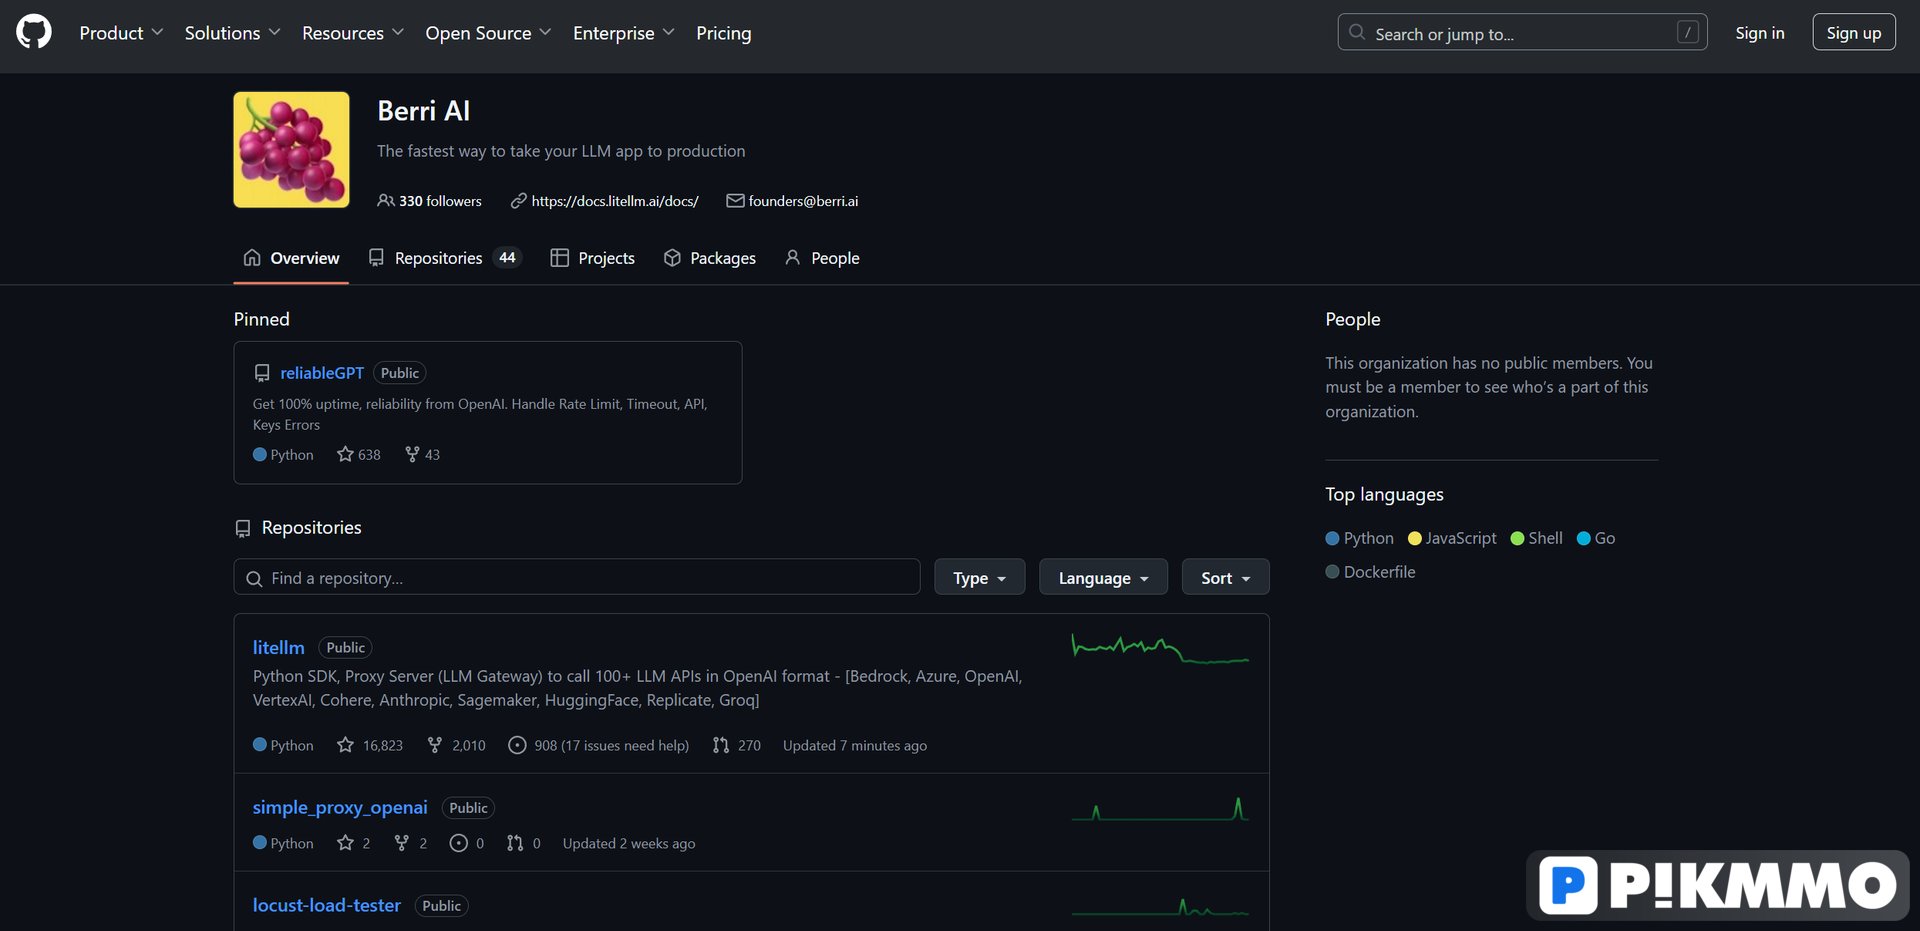Click simple_proxy_openai fork icon
The width and height of the screenshot is (1920, 931).
(401, 843)
